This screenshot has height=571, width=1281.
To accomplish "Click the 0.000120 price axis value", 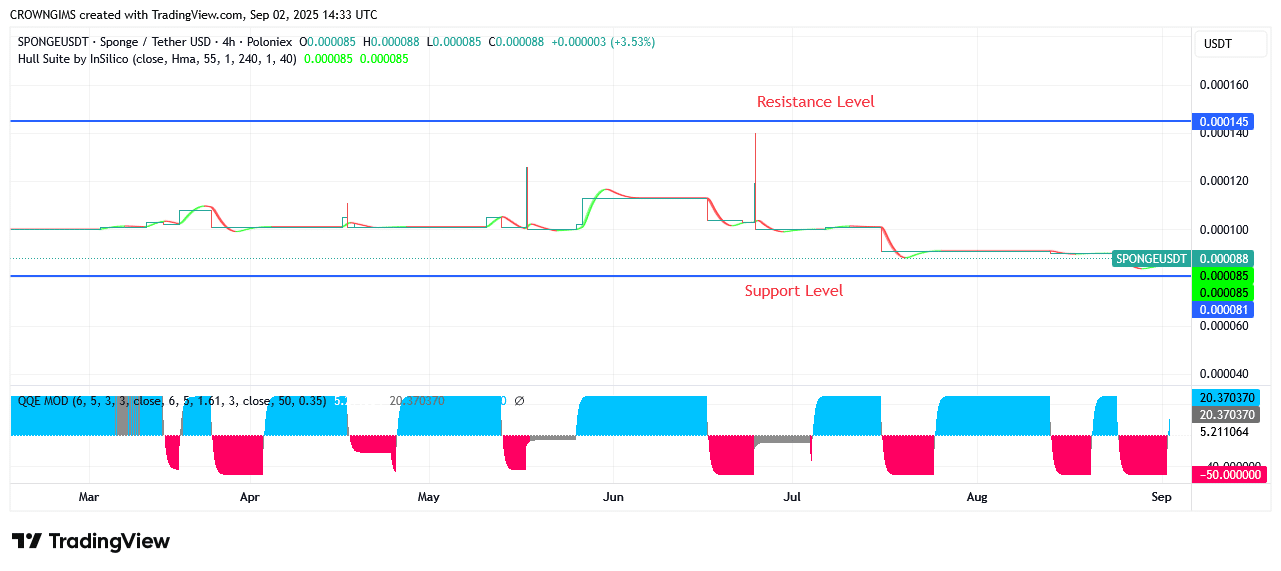I will (1224, 181).
